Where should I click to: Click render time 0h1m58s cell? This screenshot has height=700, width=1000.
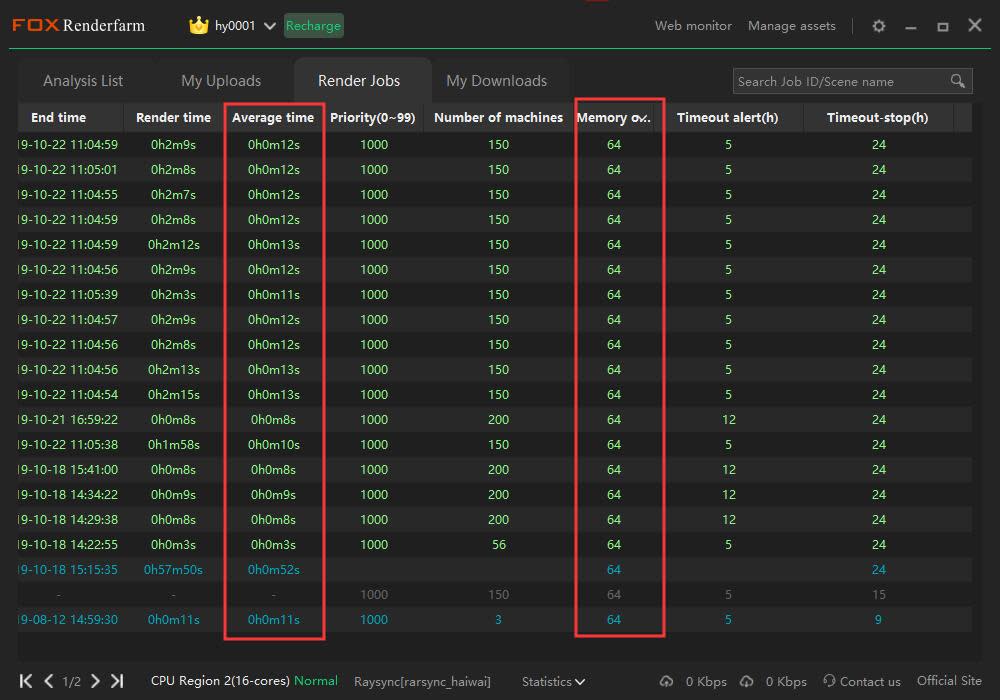click(x=173, y=444)
